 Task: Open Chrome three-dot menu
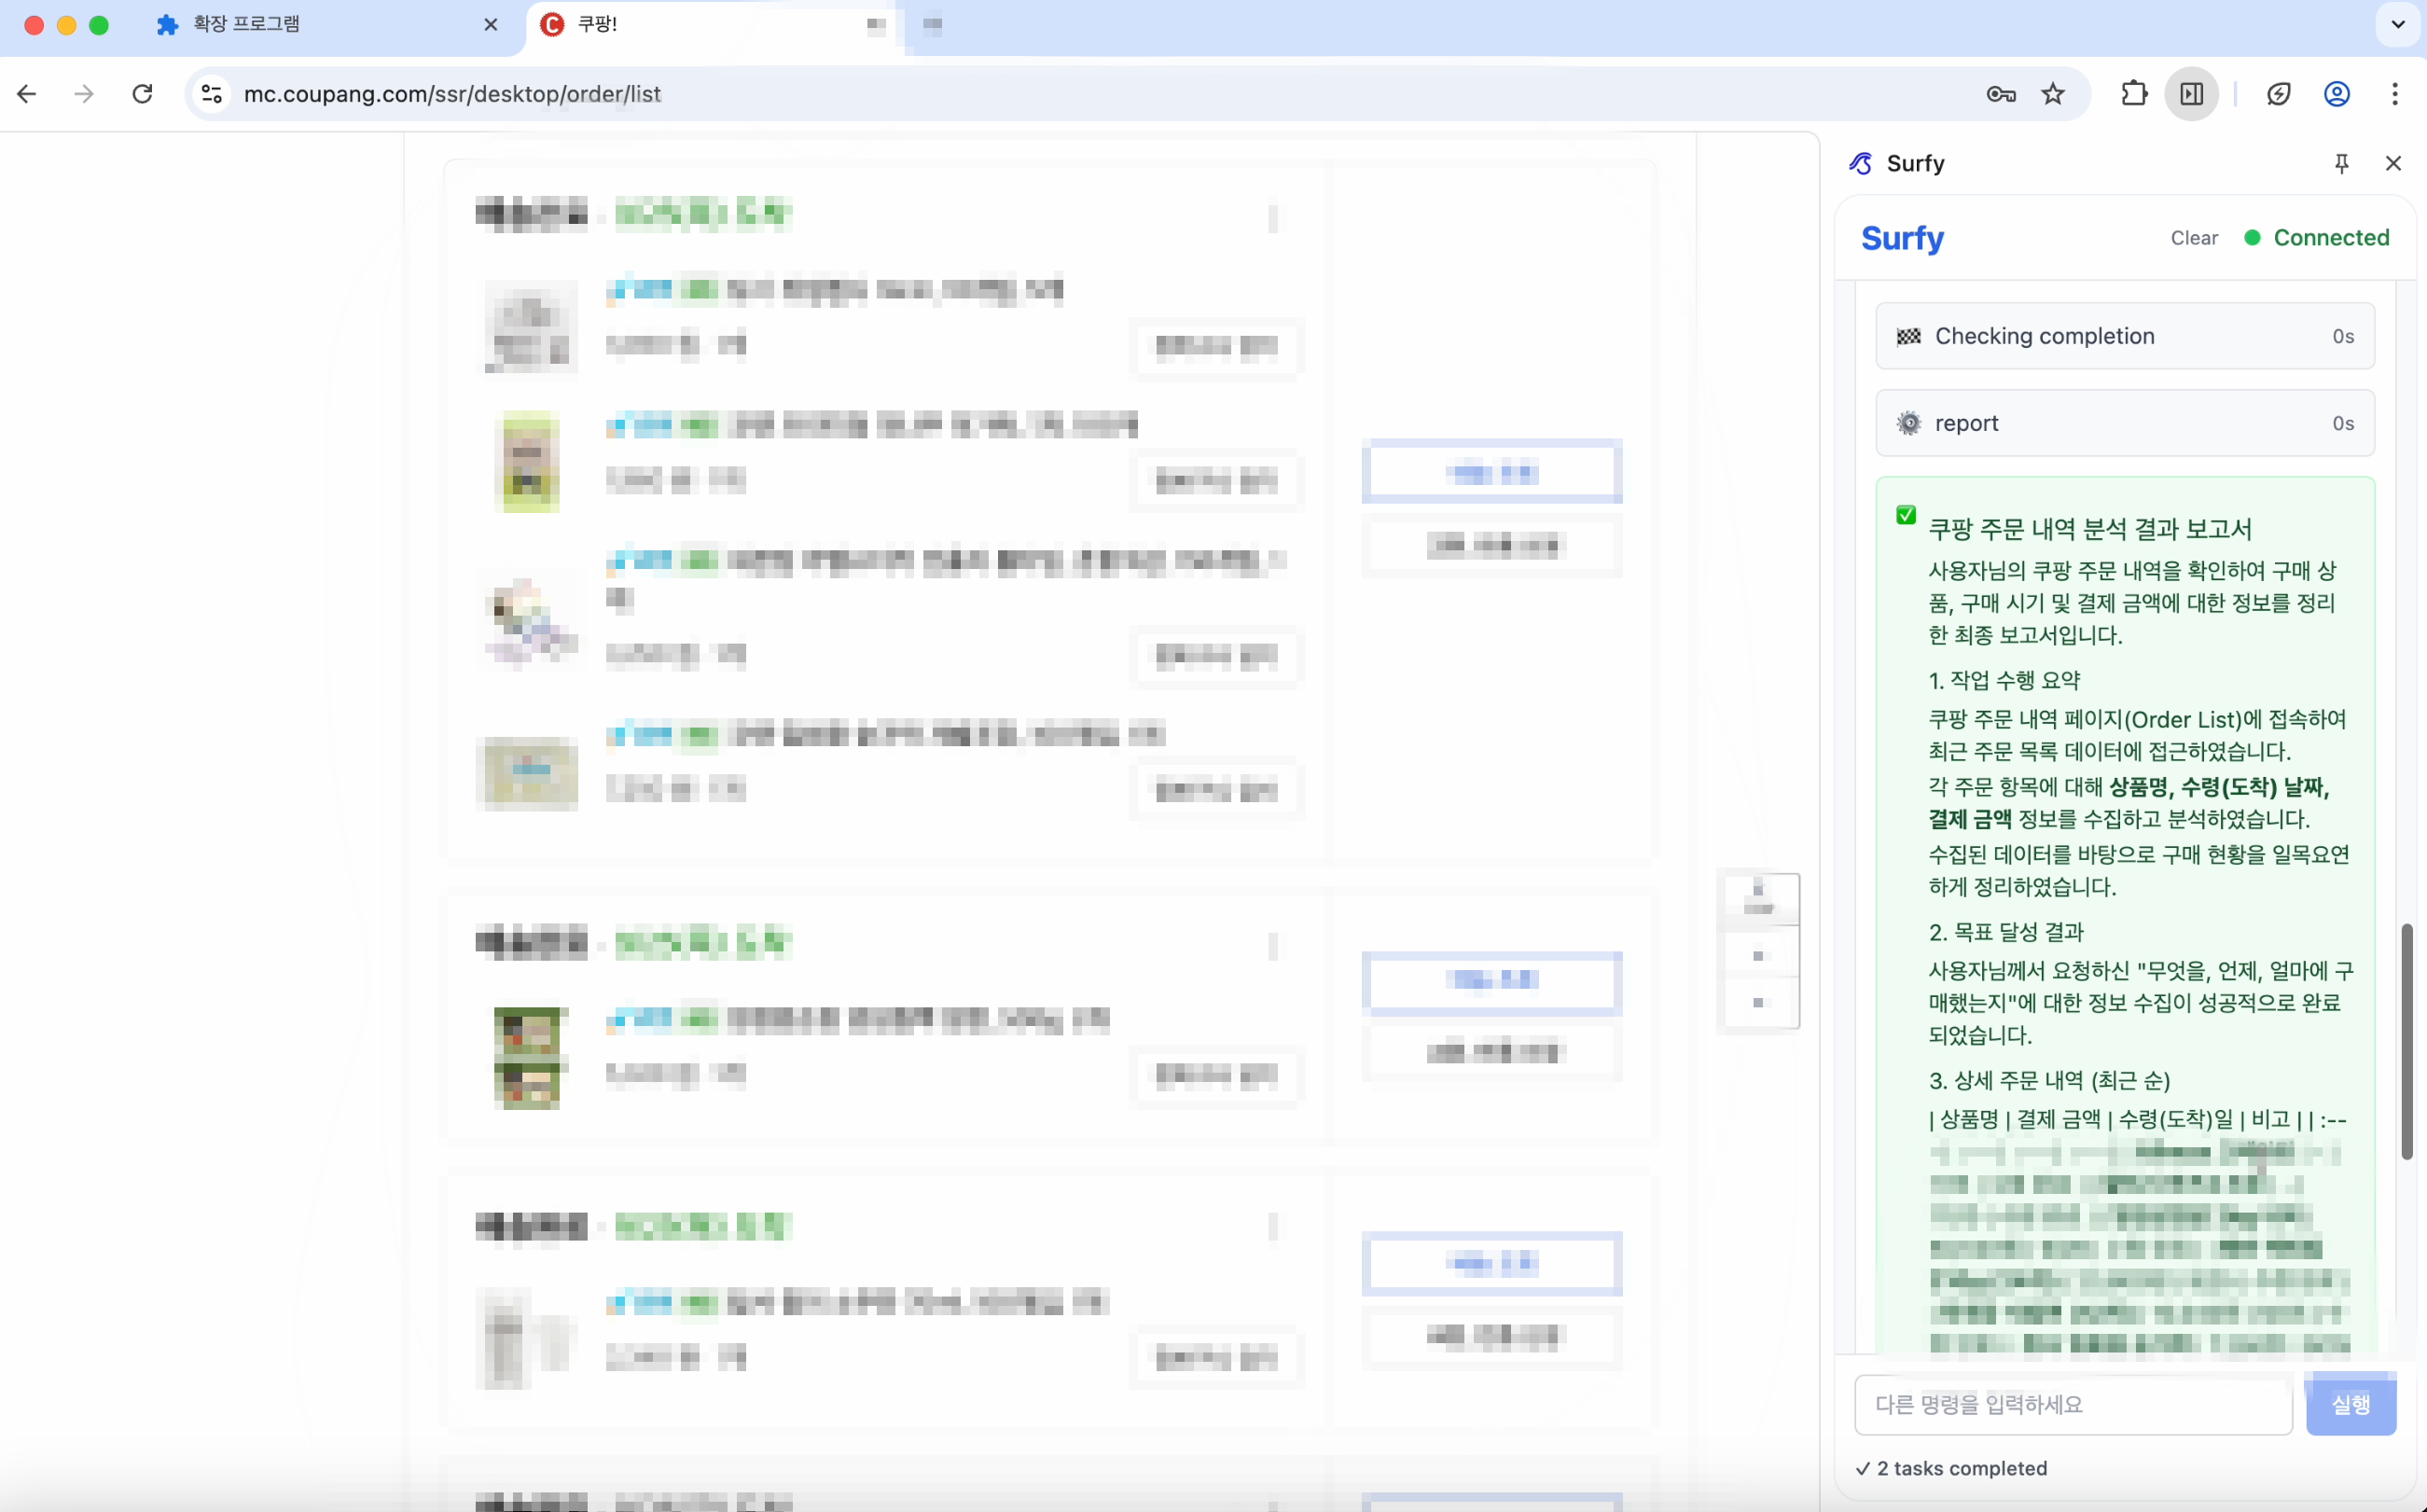pos(2394,94)
